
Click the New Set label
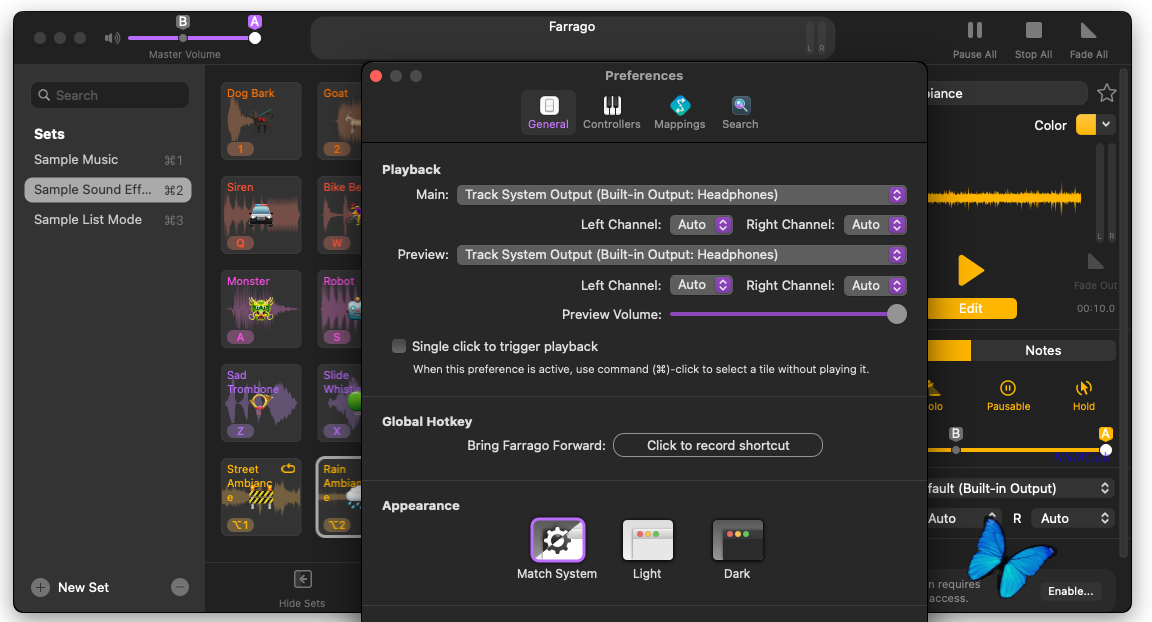pyautogui.click(x=83, y=587)
